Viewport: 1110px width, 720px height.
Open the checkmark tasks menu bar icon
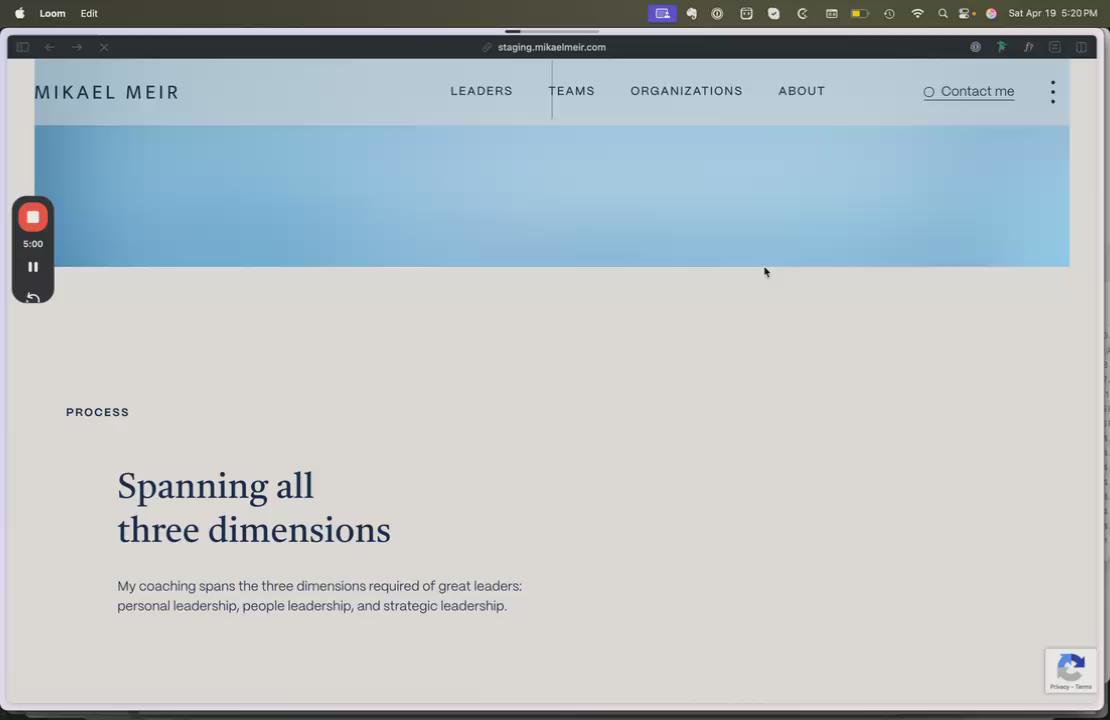[x=774, y=13]
